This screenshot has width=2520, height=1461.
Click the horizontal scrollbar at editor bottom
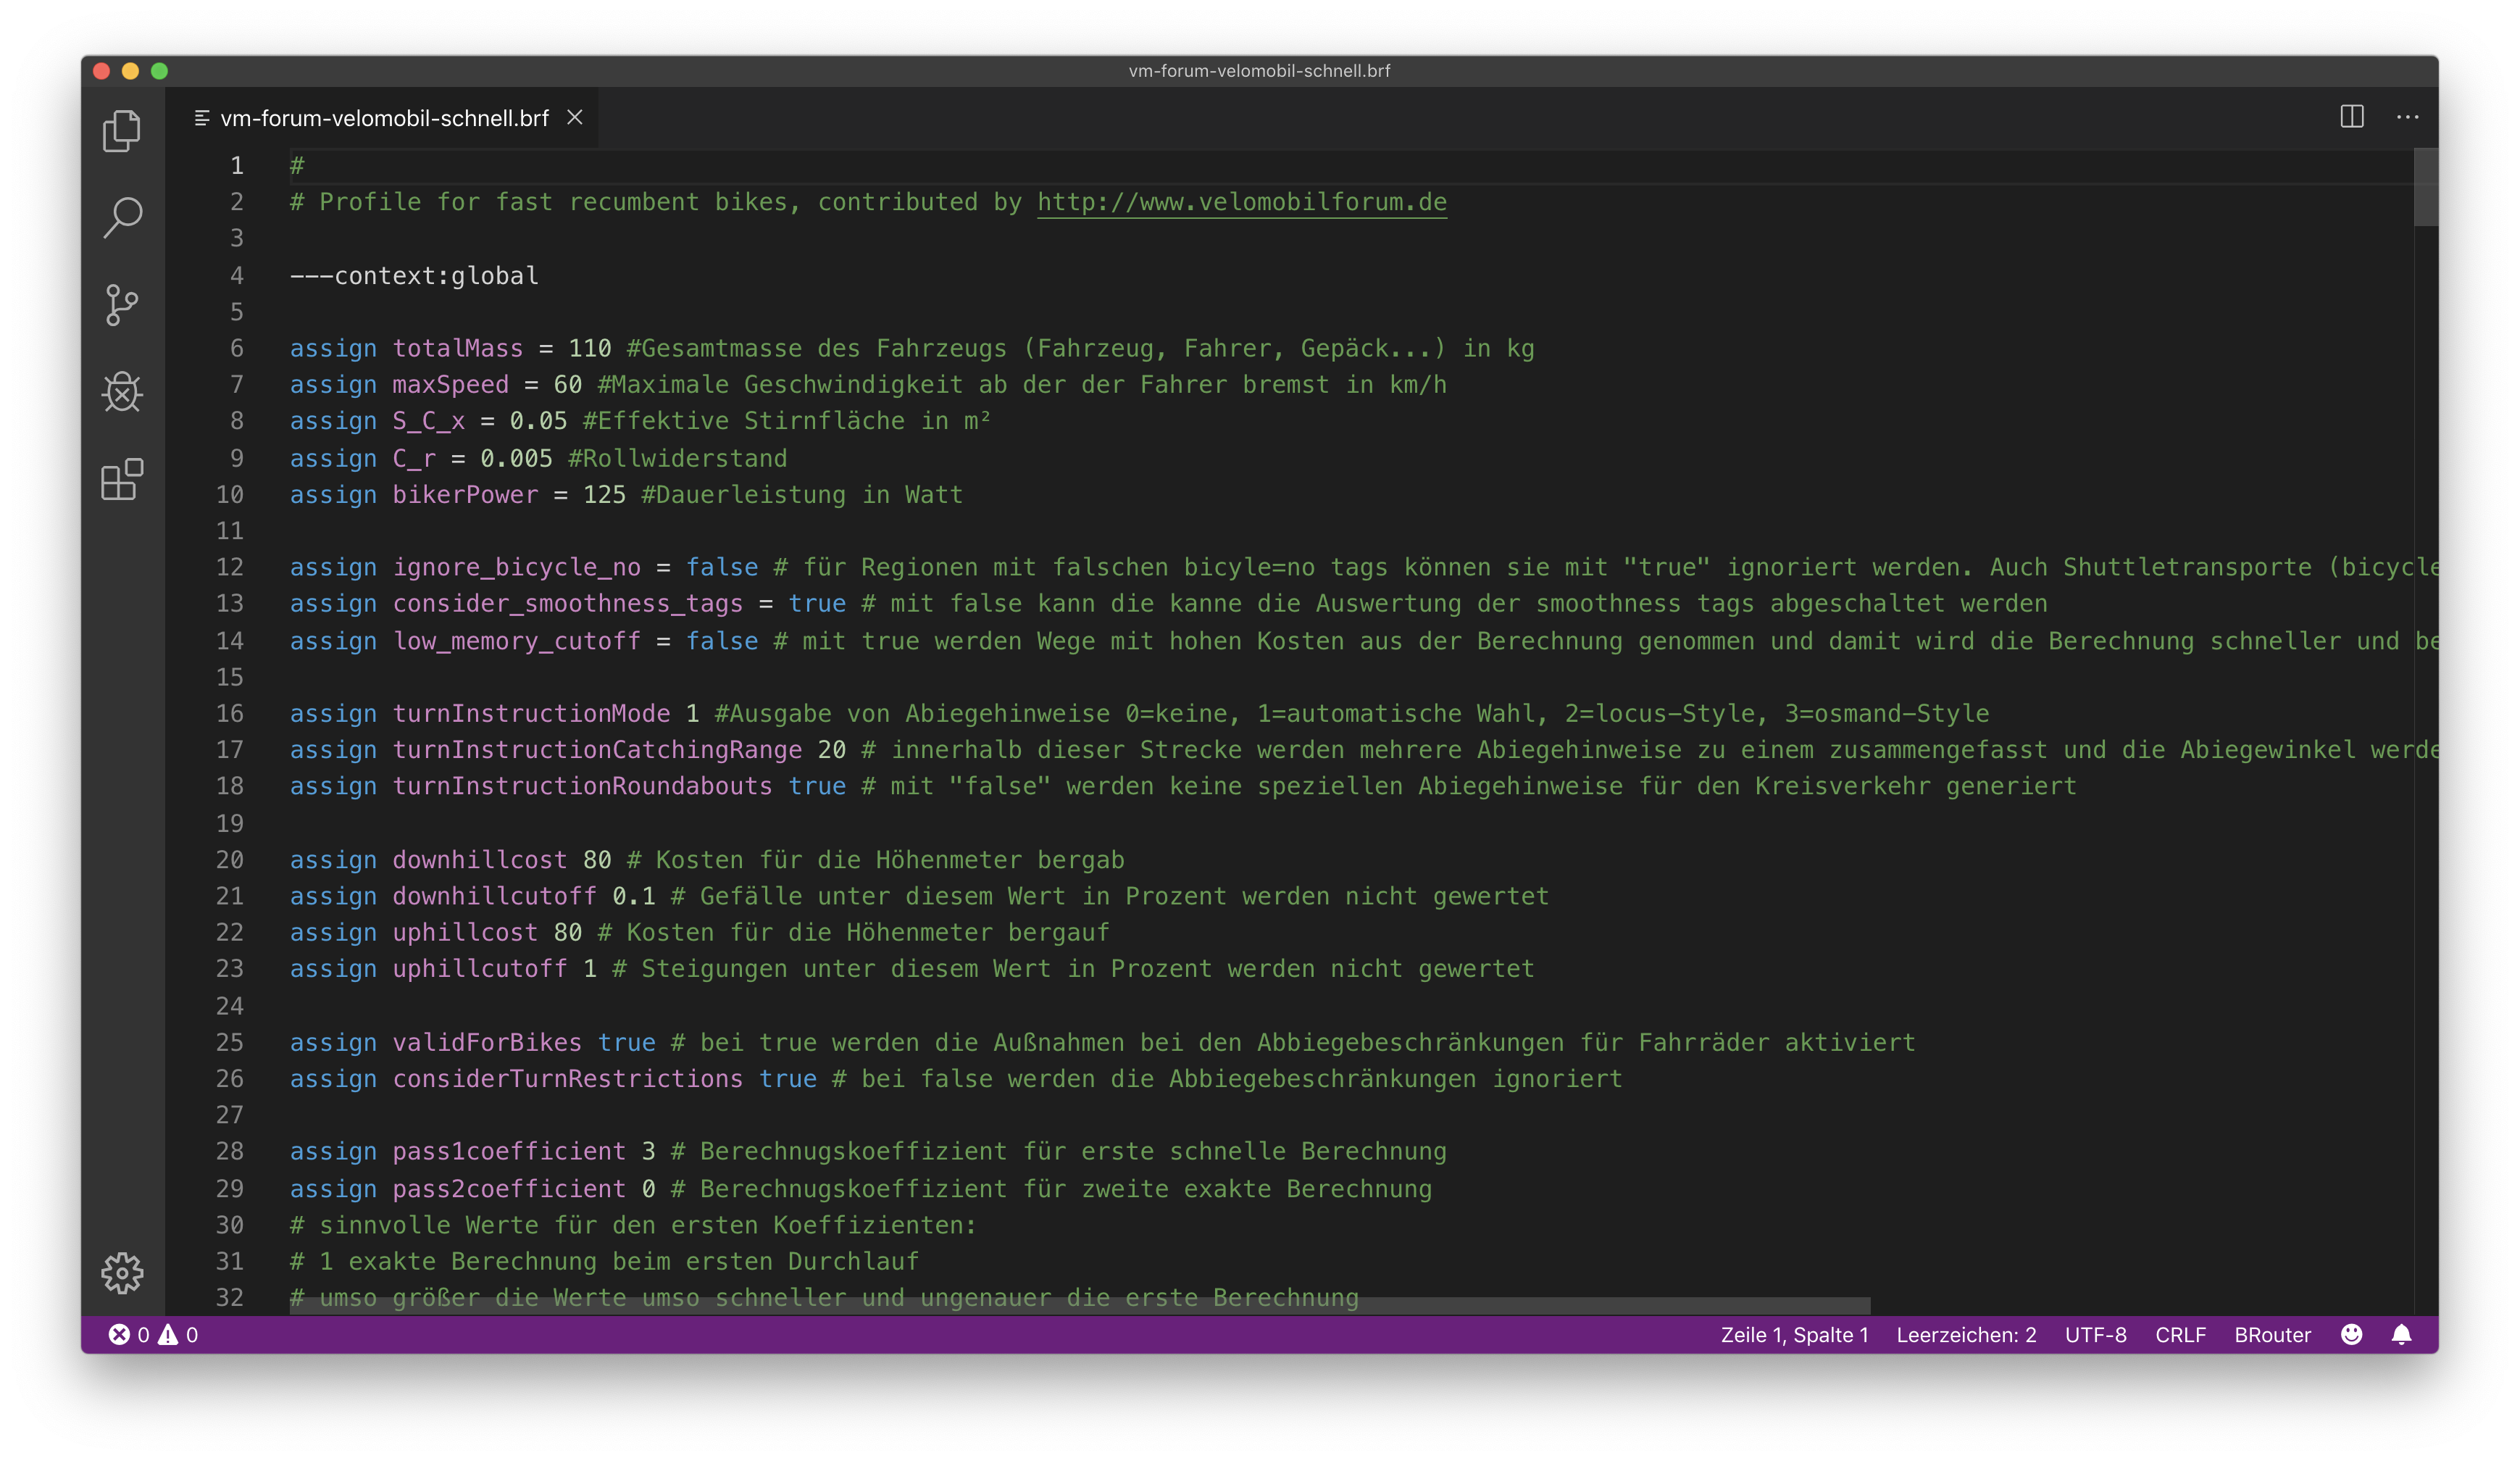1080,1306
